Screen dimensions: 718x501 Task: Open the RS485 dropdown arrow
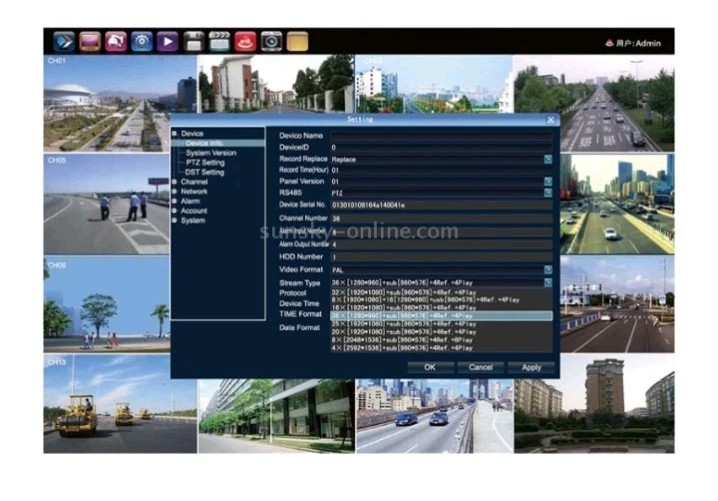[x=548, y=192]
